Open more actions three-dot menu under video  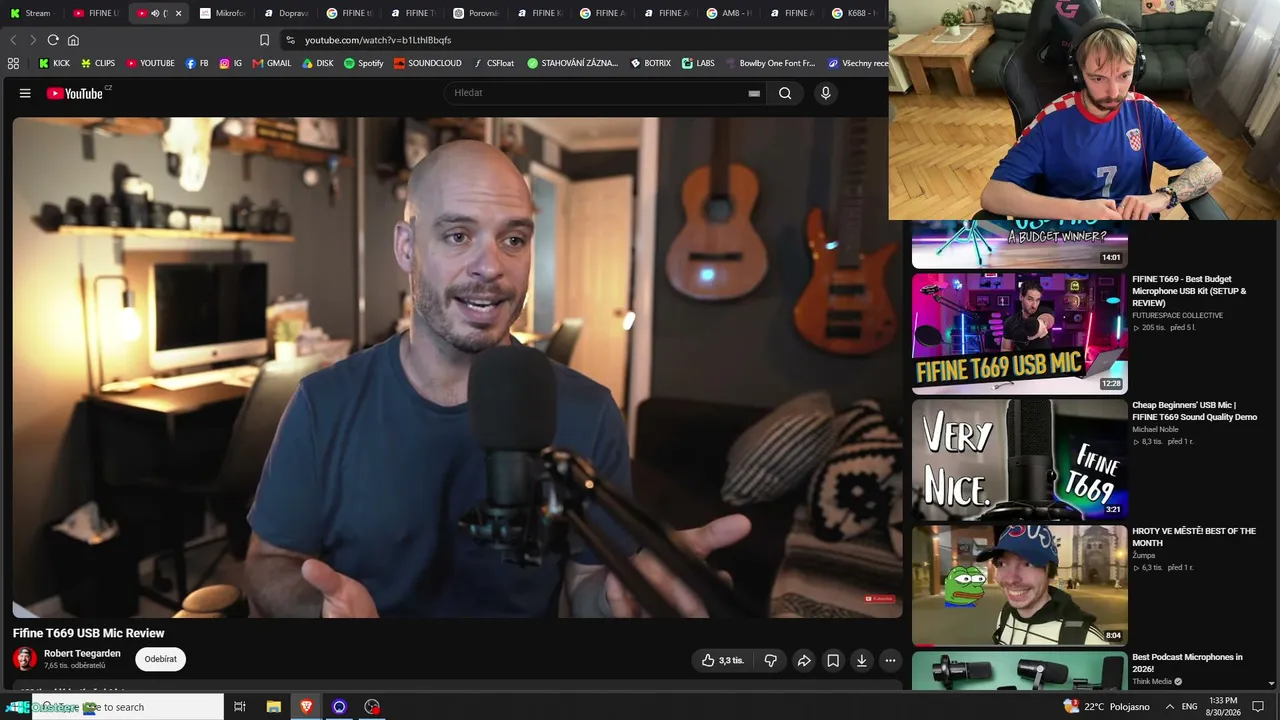point(890,660)
